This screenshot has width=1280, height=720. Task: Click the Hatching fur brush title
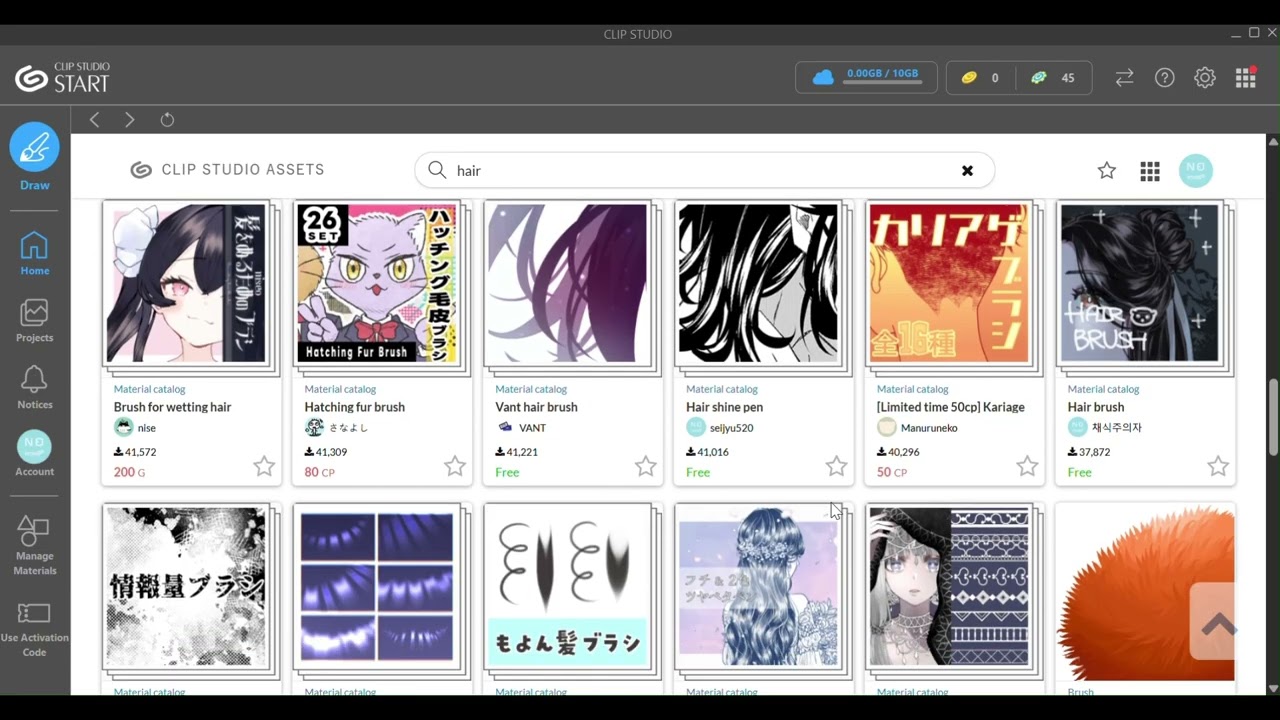354,407
